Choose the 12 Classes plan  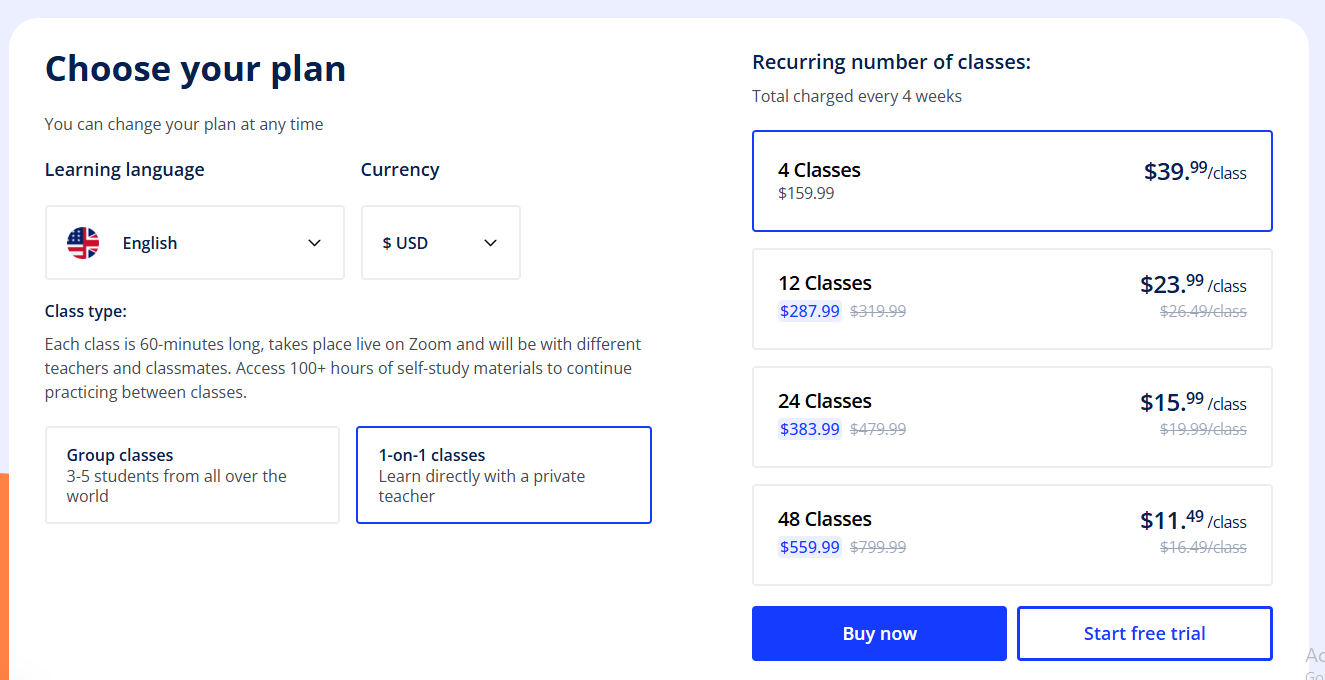1010,299
